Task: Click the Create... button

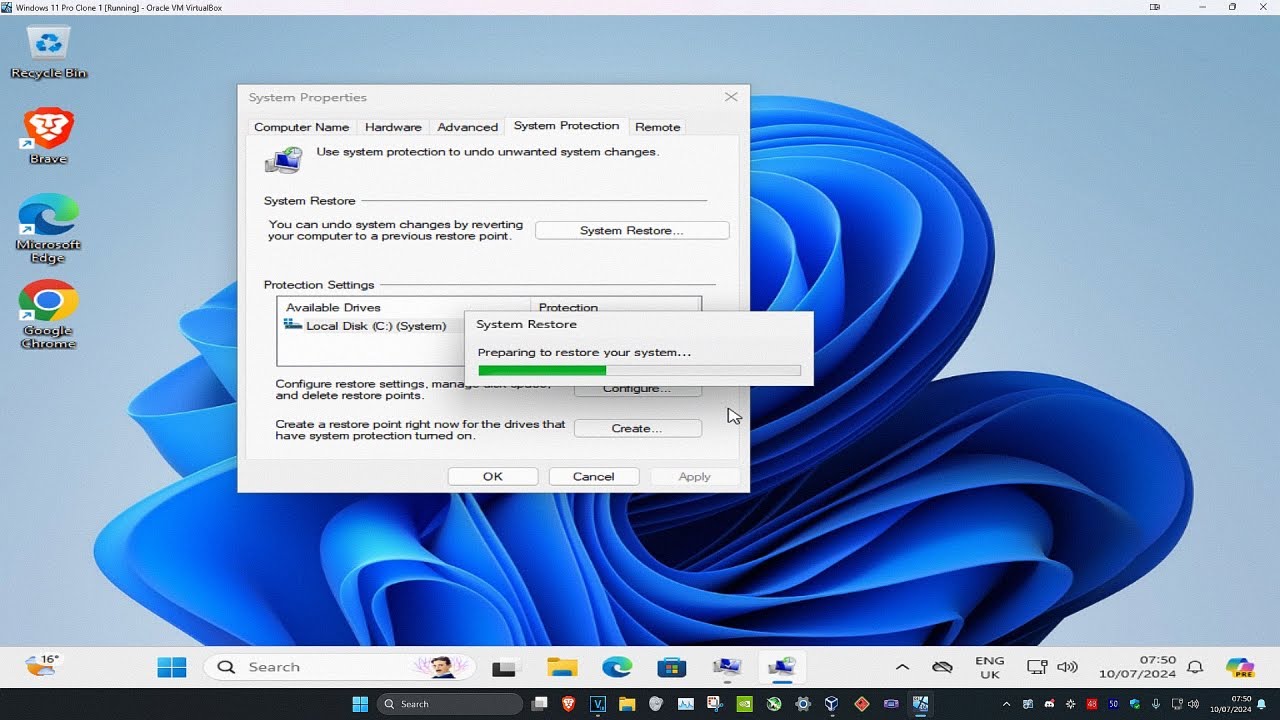Action: (637, 428)
